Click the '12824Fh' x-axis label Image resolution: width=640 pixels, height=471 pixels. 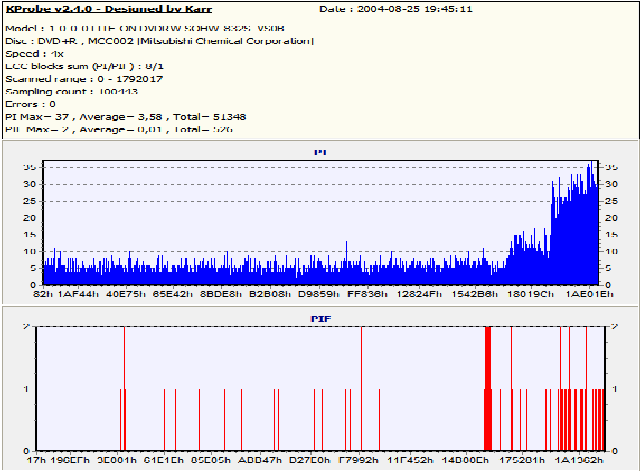coord(419,294)
